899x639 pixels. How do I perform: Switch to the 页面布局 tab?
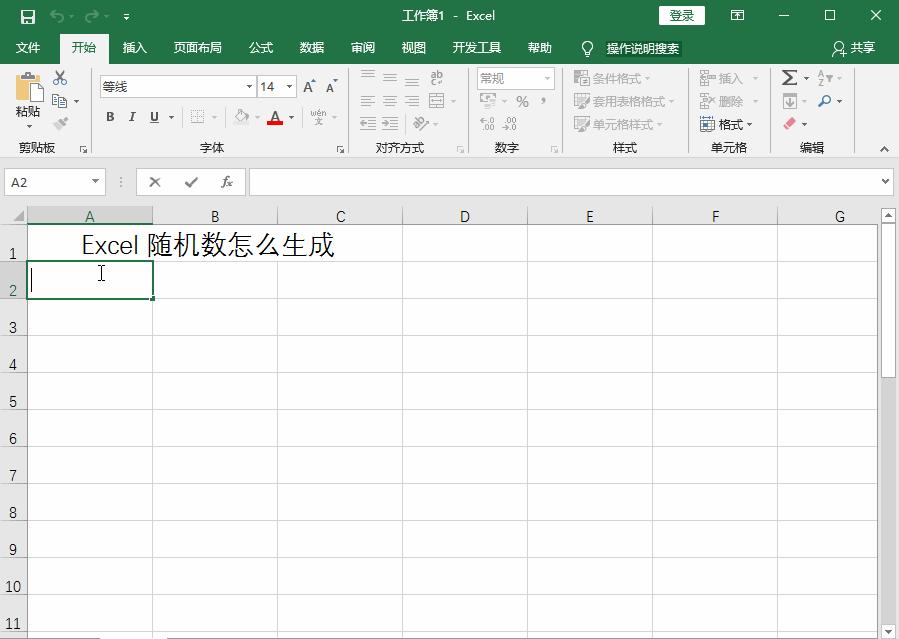pyautogui.click(x=198, y=48)
